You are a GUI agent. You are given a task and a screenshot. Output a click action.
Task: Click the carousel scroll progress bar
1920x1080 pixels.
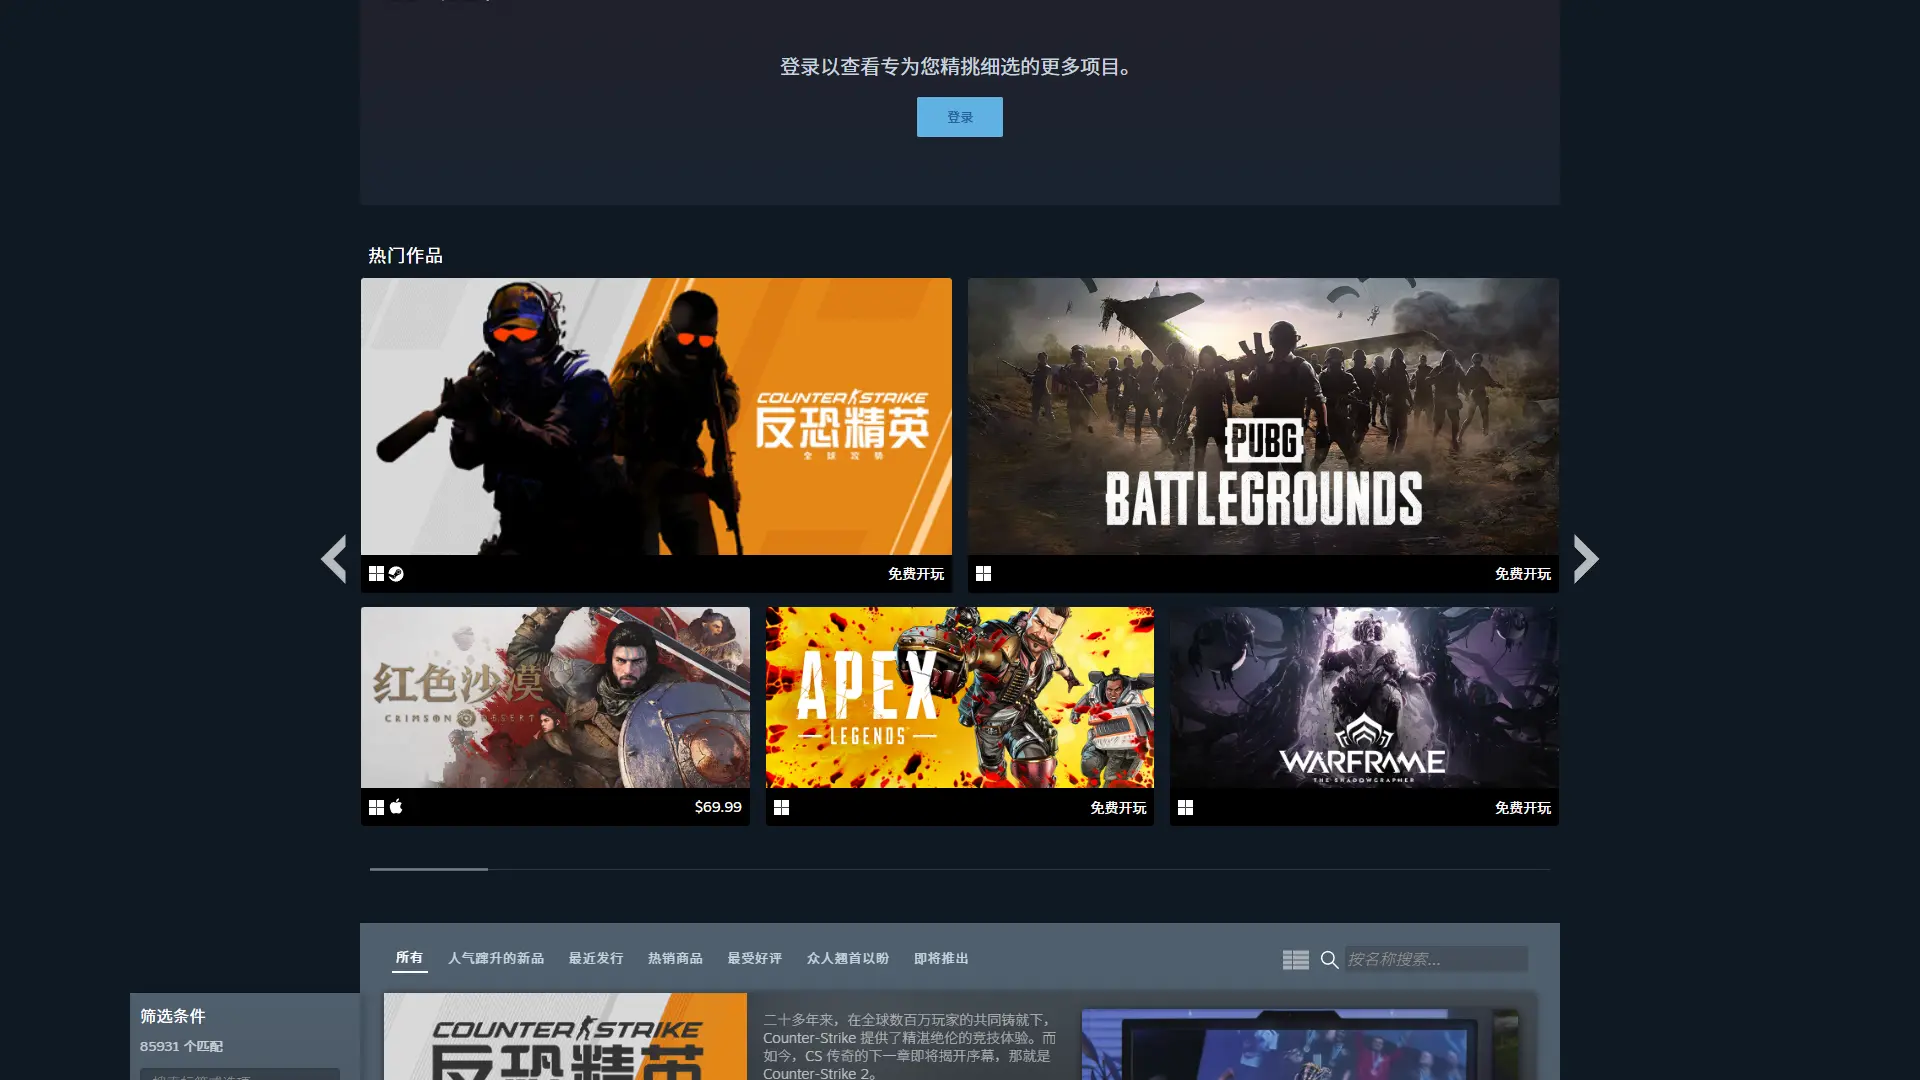click(x=959, y=869)
